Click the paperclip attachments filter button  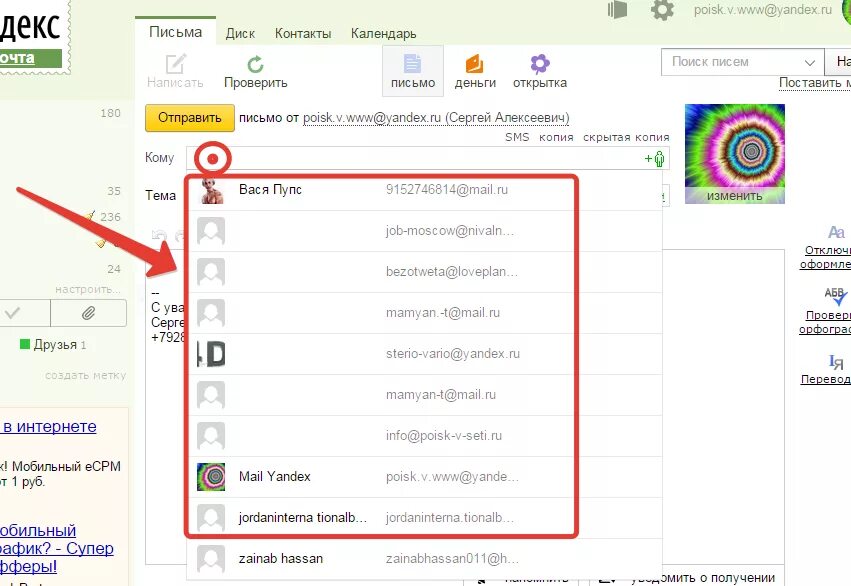[x=88, y=313]
